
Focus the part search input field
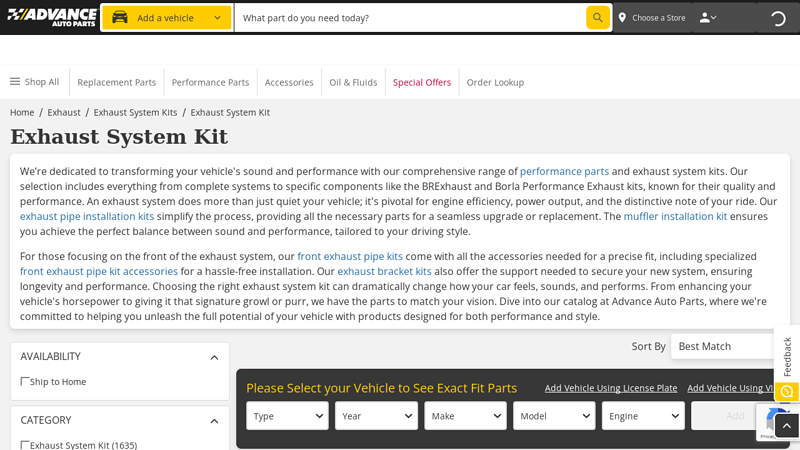[x=410, y=18]
